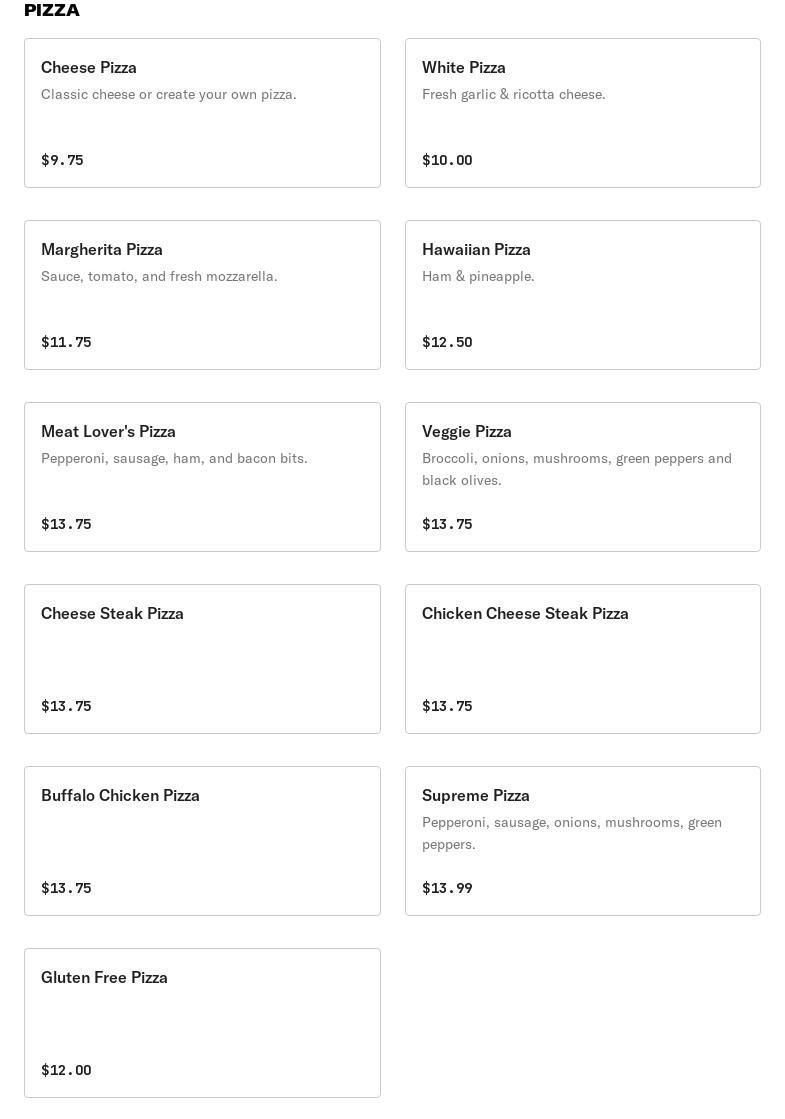
Task: Click the $13.99 Supreme Pizza price
Action: [x=447, y=888]
